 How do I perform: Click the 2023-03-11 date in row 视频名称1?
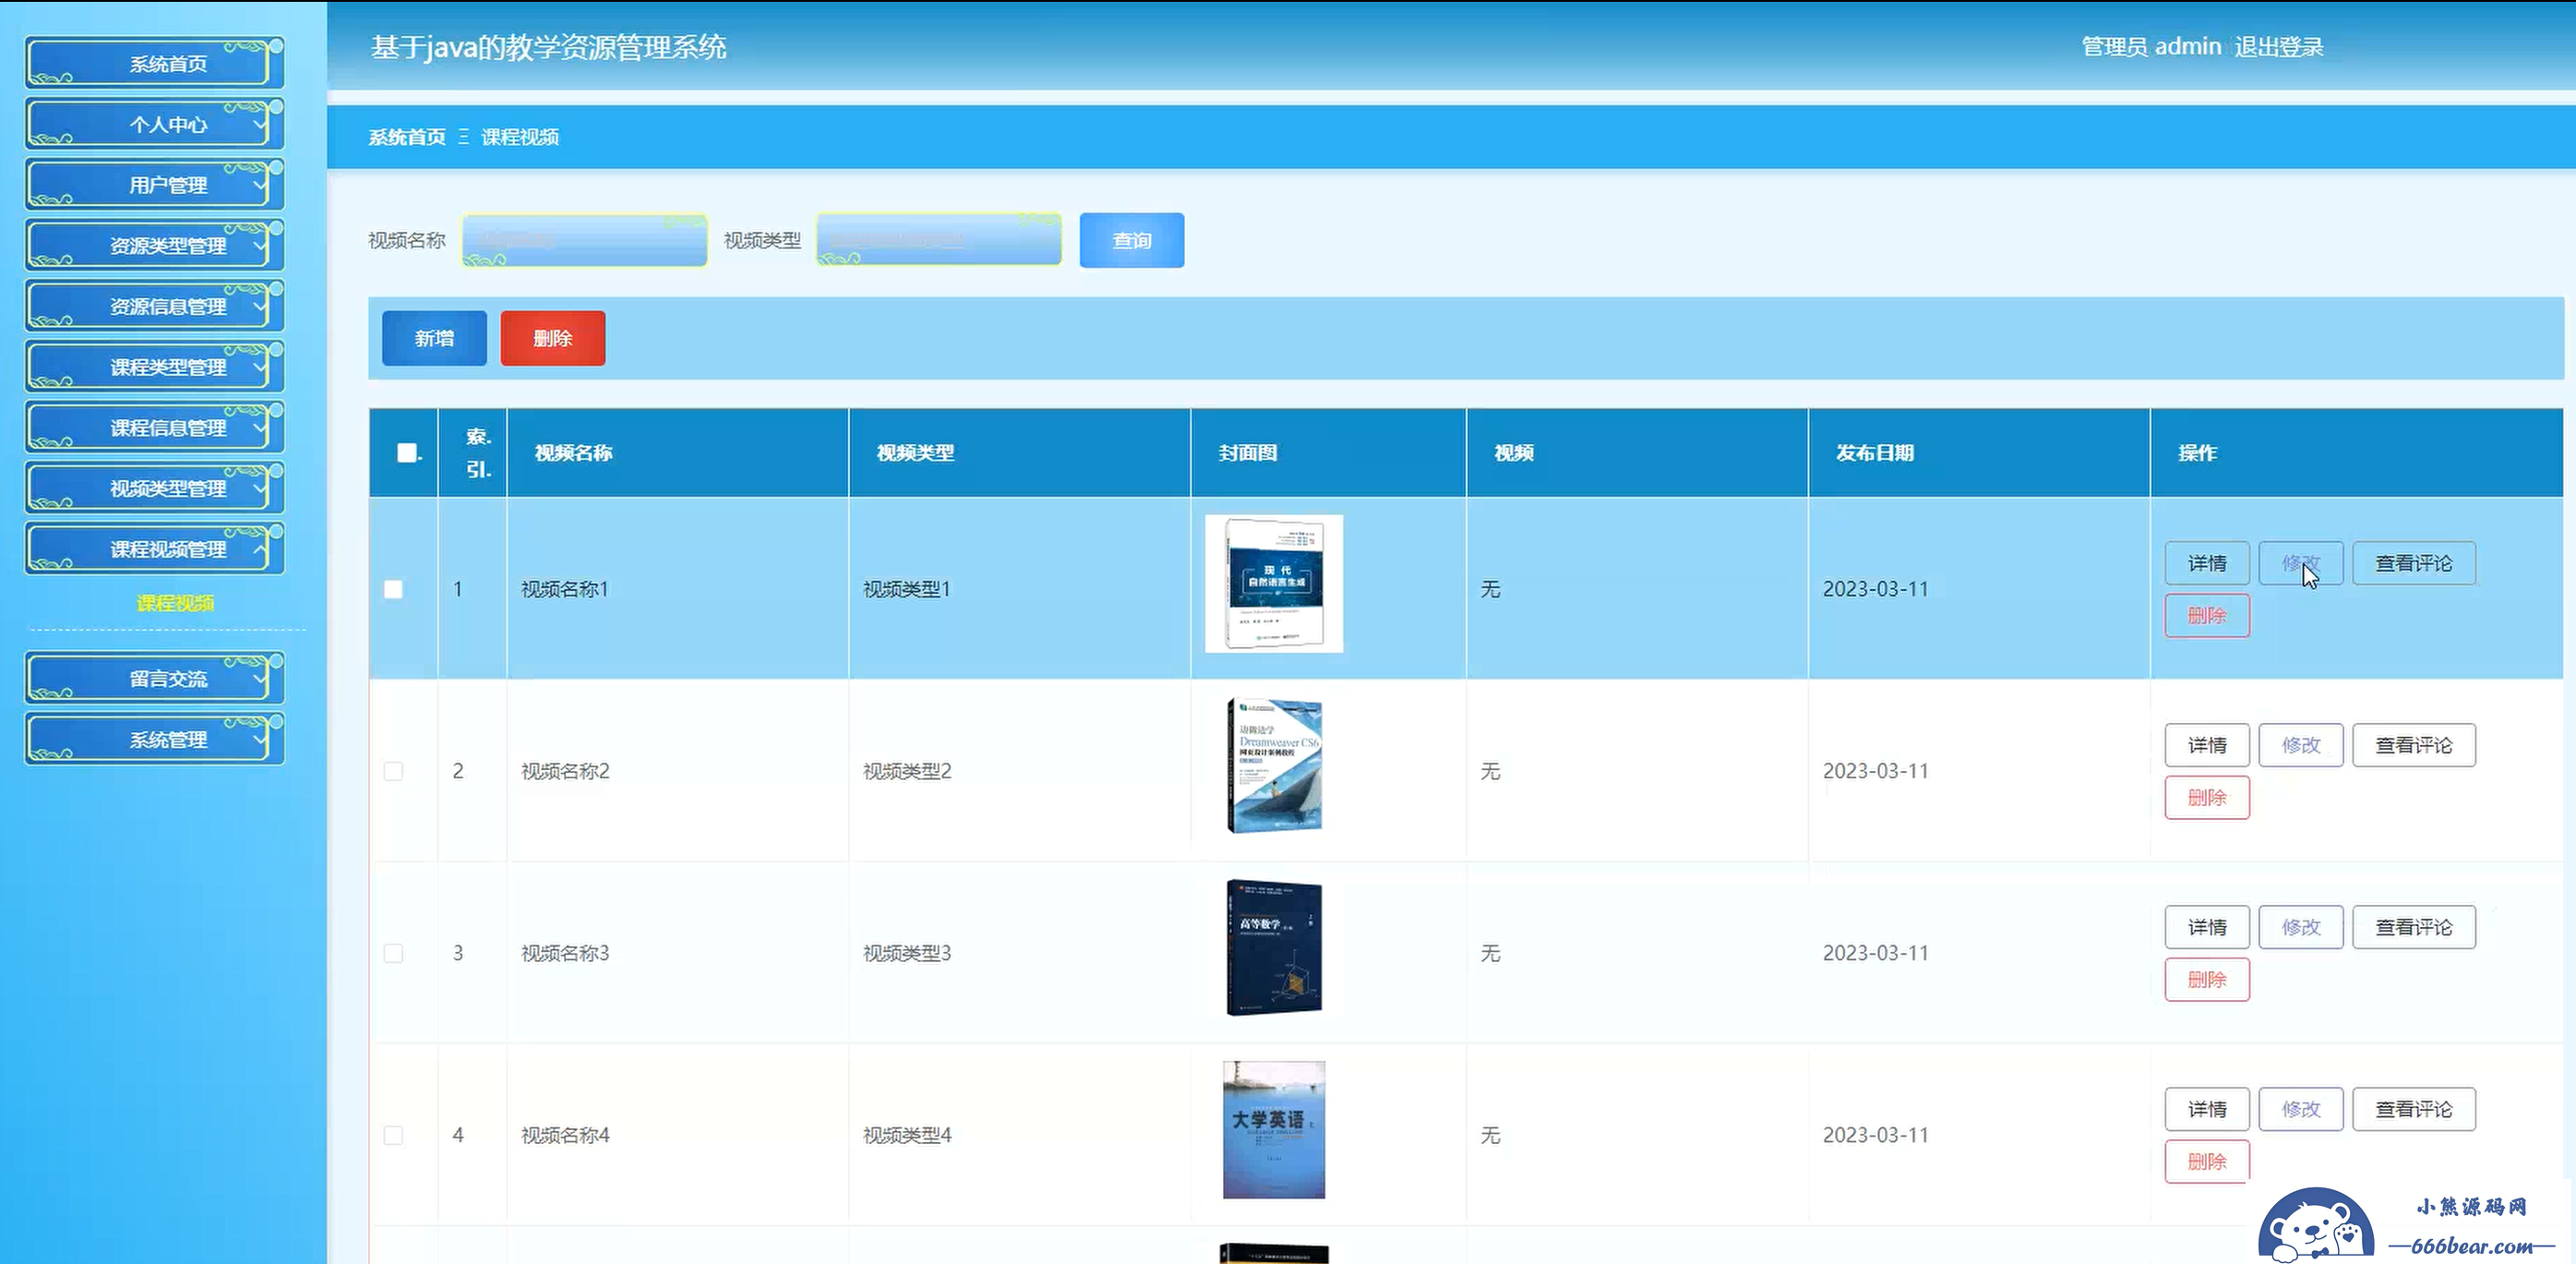(1875, 590)
